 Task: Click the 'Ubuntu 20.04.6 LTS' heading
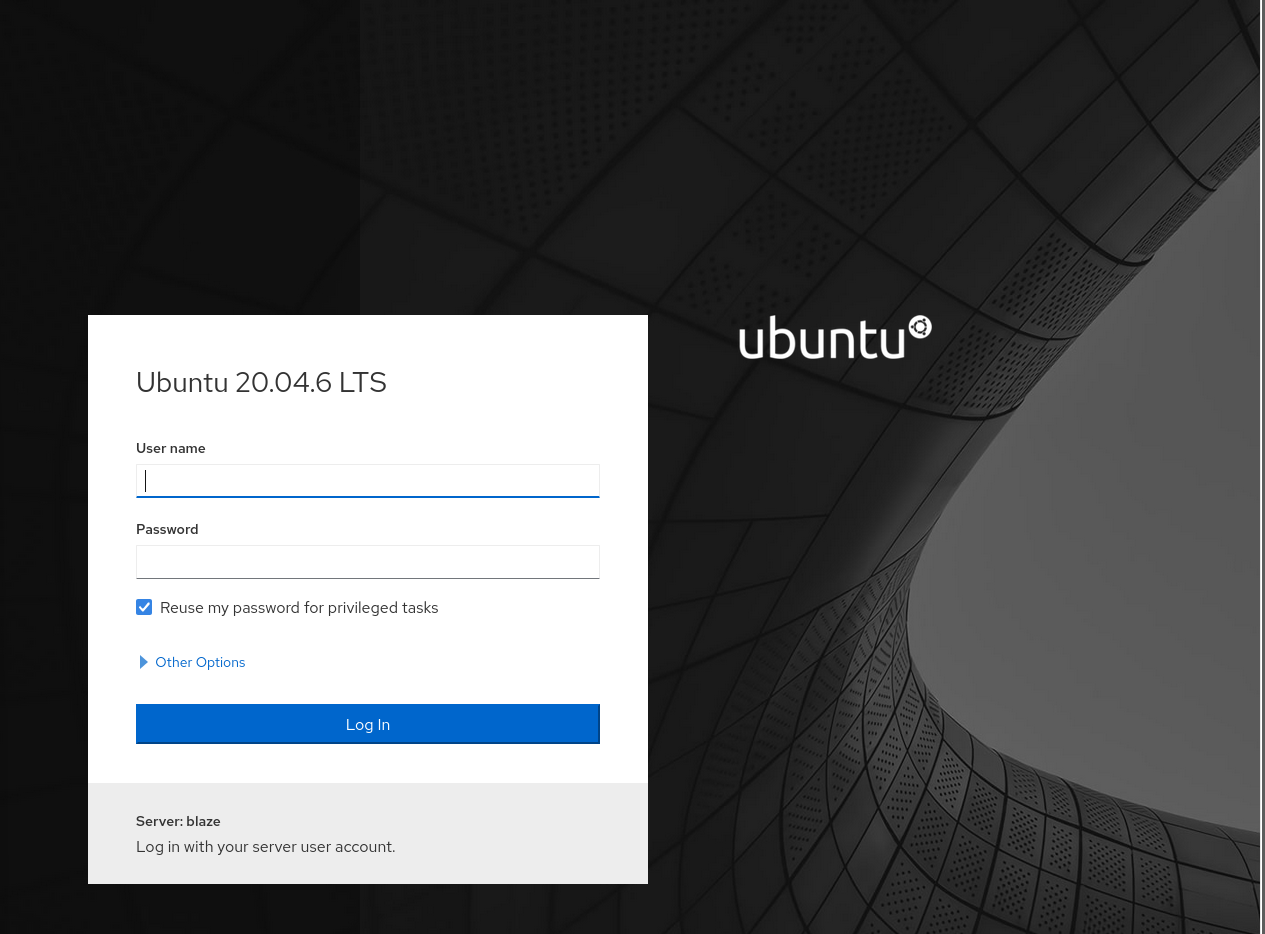261,382
